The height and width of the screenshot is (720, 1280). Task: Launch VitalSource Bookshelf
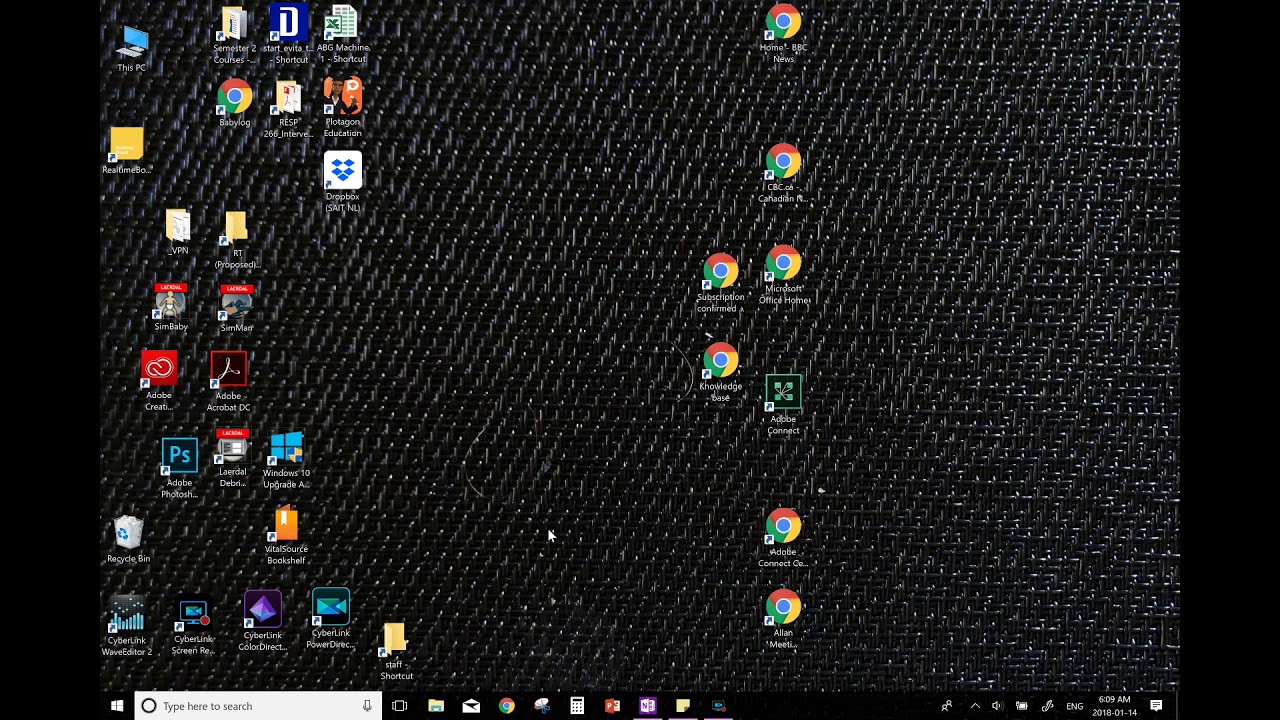click(x=286, y=536)
